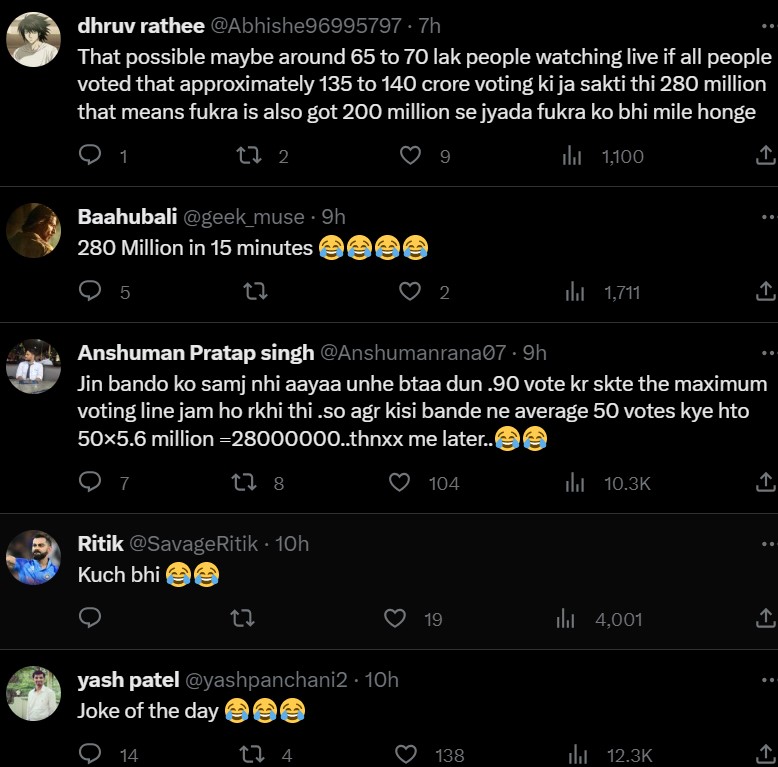The width and height of the screenshot is (778, 767).
Task: Like Anshuman Pratap singh's tweet
Action: click(400, 483)
